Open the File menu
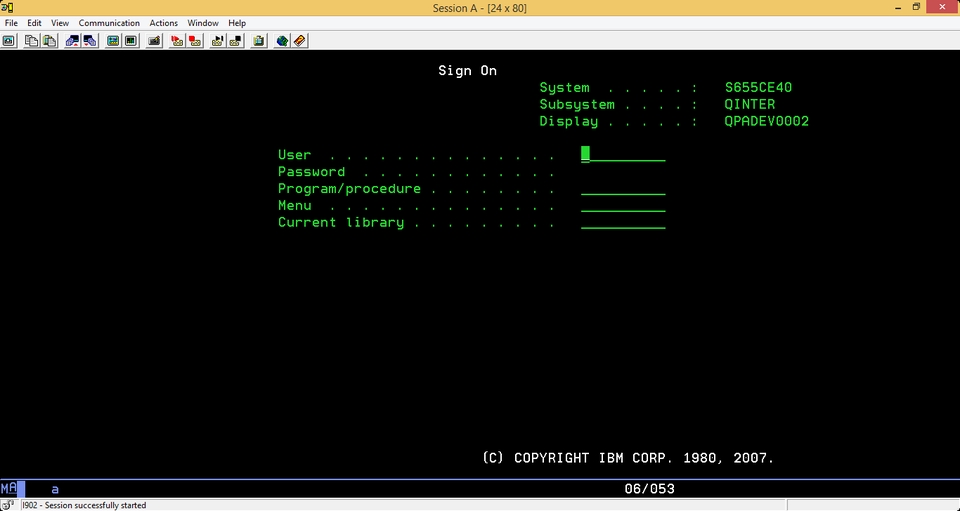The height and width of the screenshot is (511, 960). (11, 23)
